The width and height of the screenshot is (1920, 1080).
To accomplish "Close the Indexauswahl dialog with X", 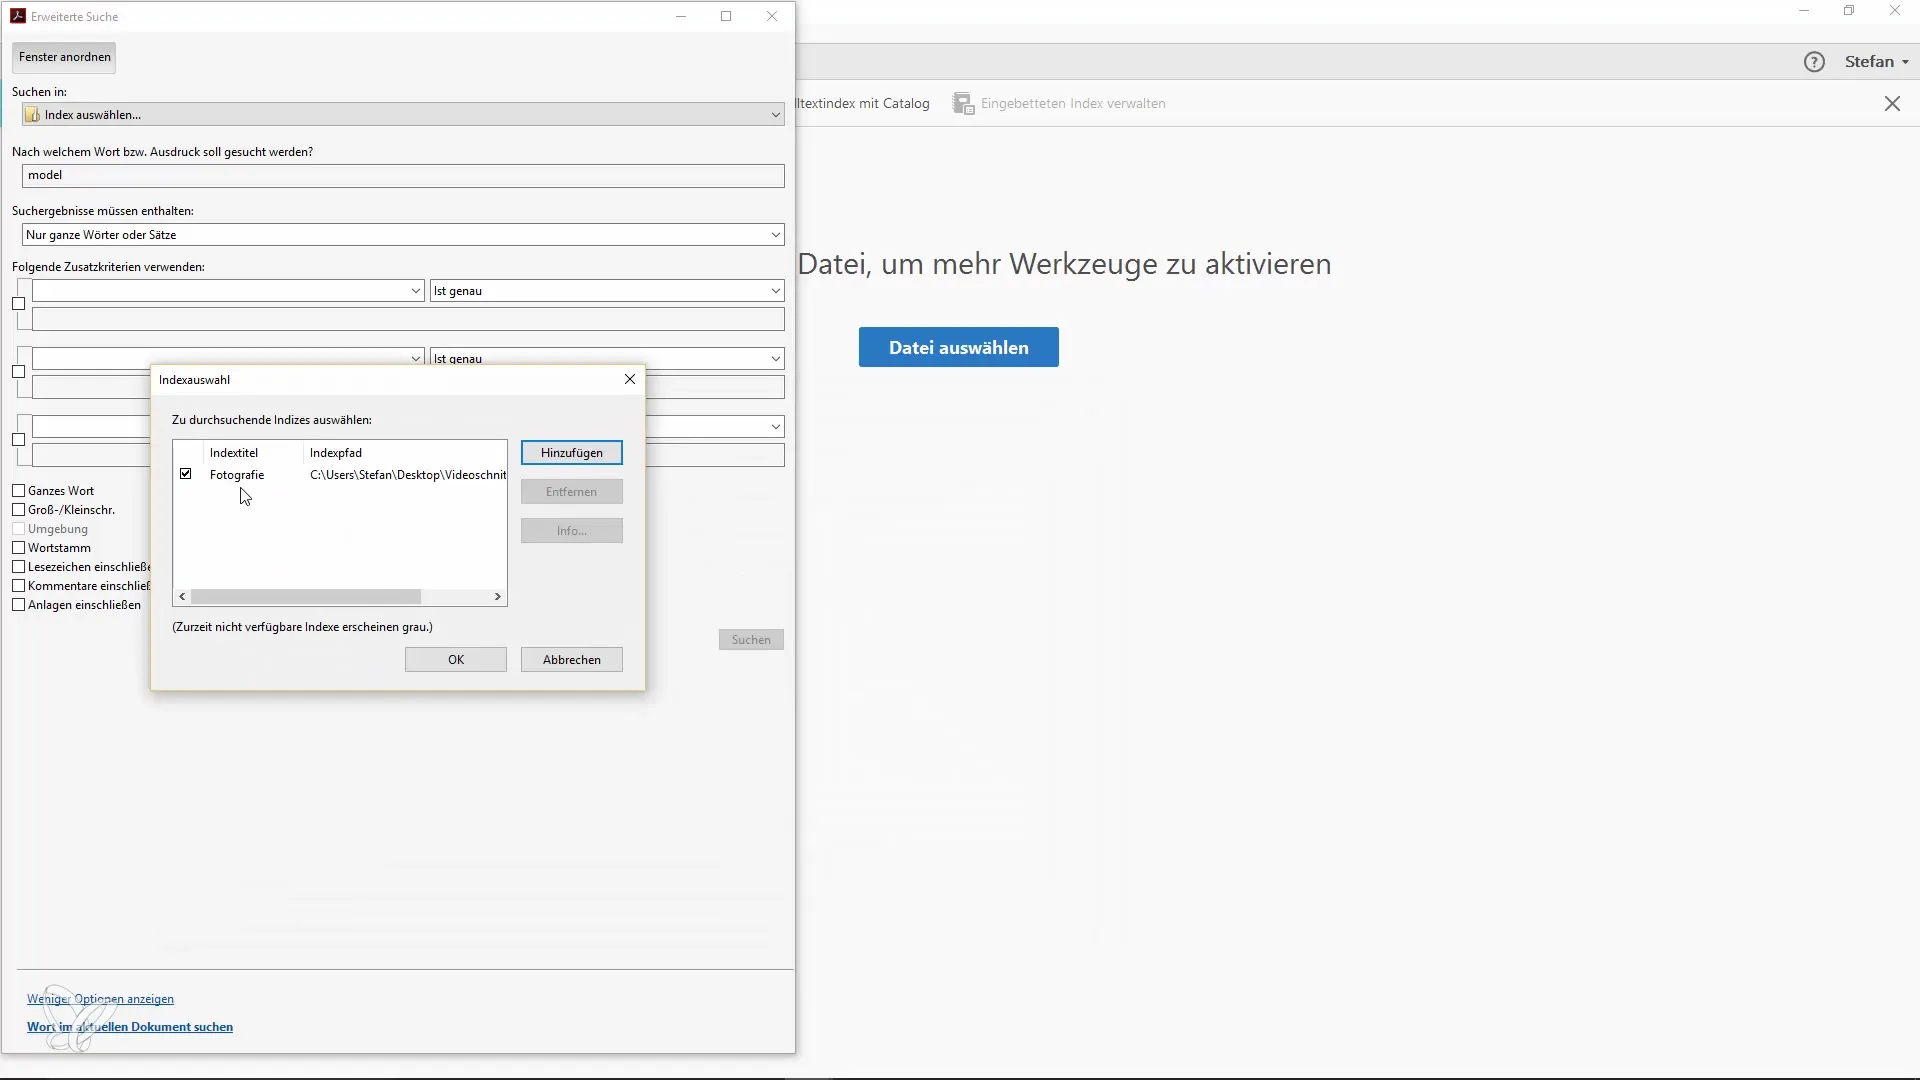I will point(630,379).
